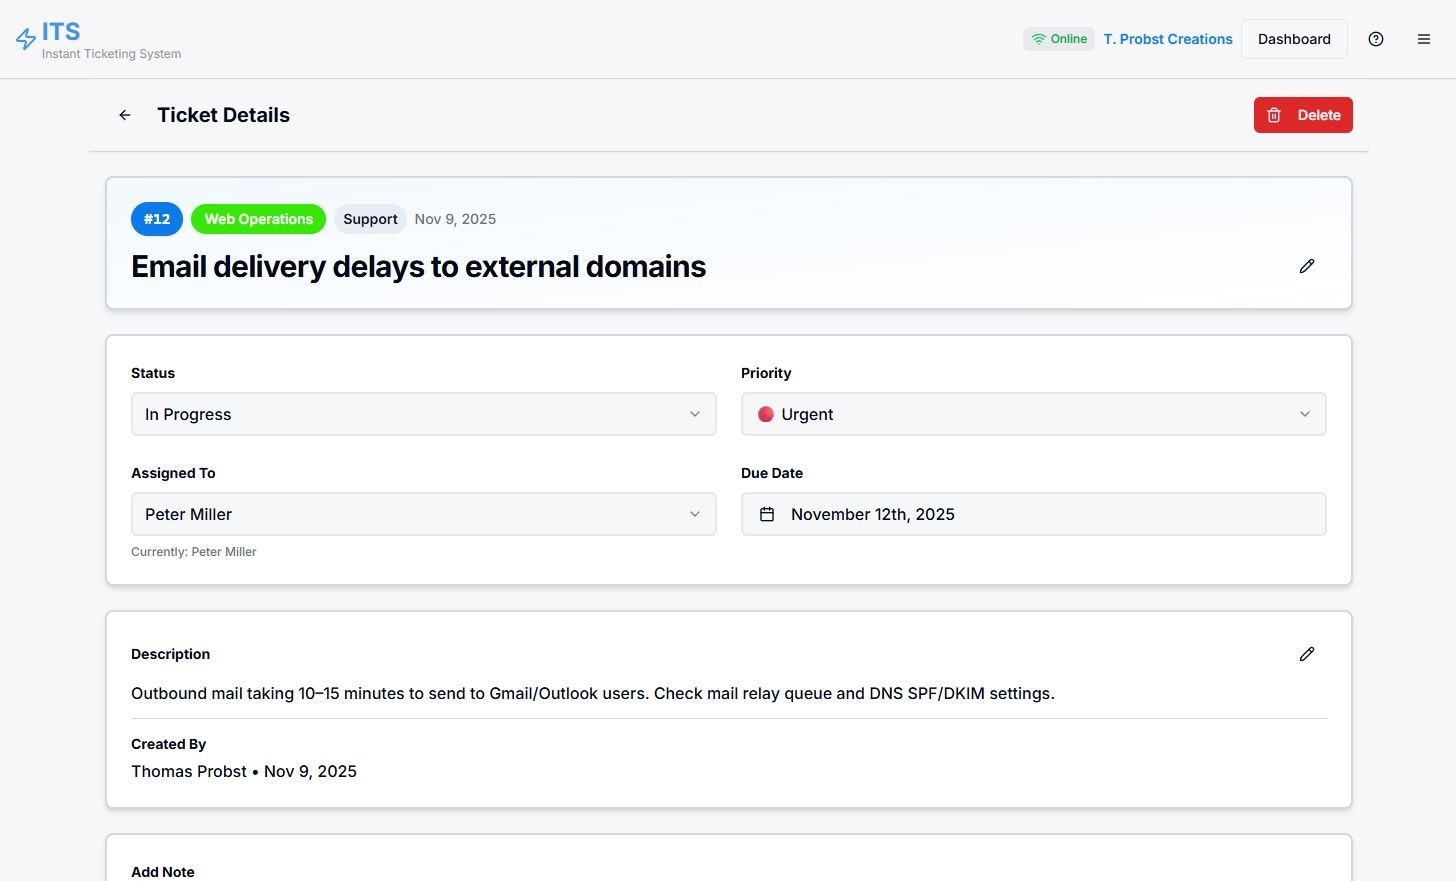Image resolution: width=1456 pixels, height=881 pixels.
Task: Click the trash icon inside the Delete button
Action: pyautogui.click(x=1273, y=115)
